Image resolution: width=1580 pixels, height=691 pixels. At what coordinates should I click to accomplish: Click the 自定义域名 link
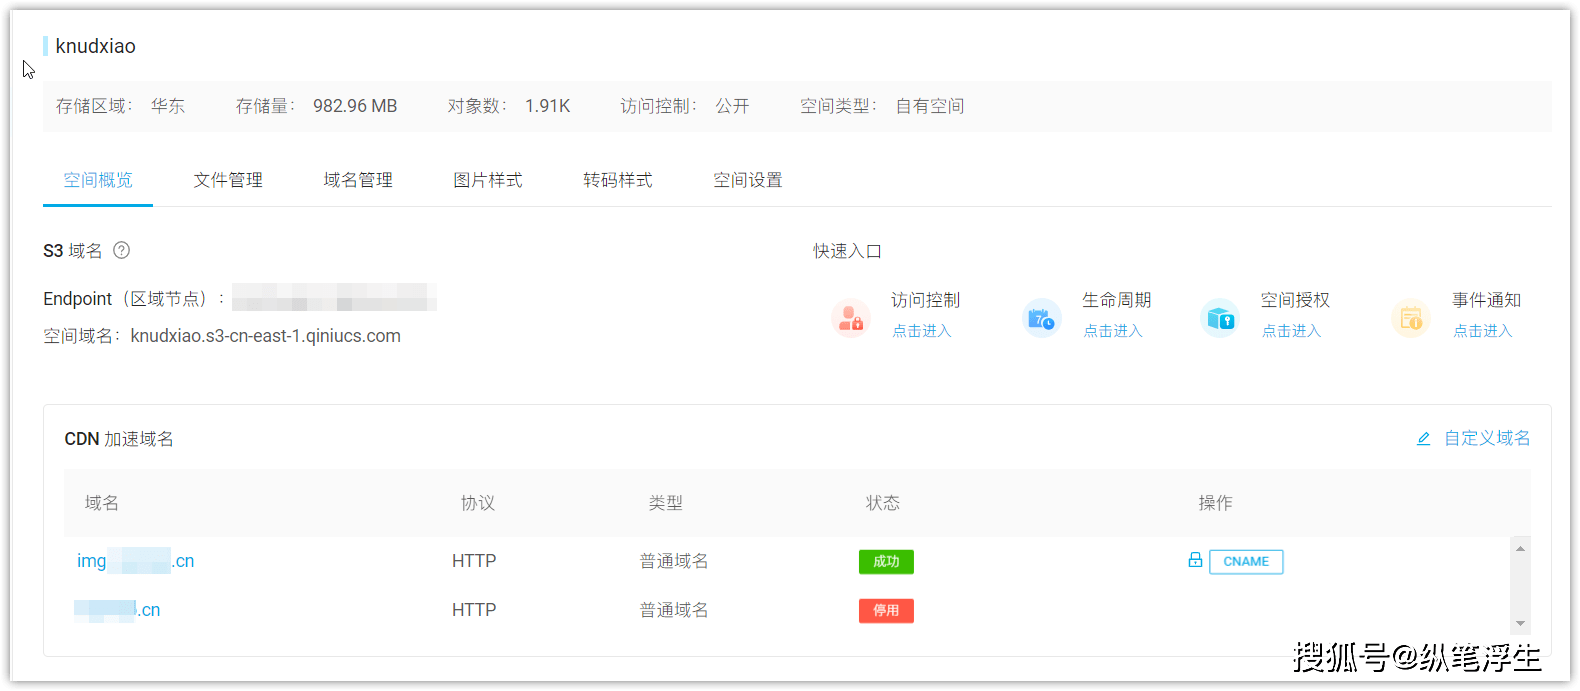click(1487, 438)
